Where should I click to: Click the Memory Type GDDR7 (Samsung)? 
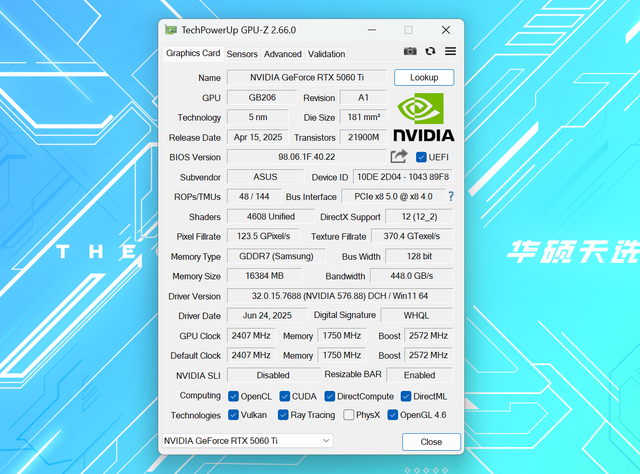pyautogui.click(x=276, y=256)
